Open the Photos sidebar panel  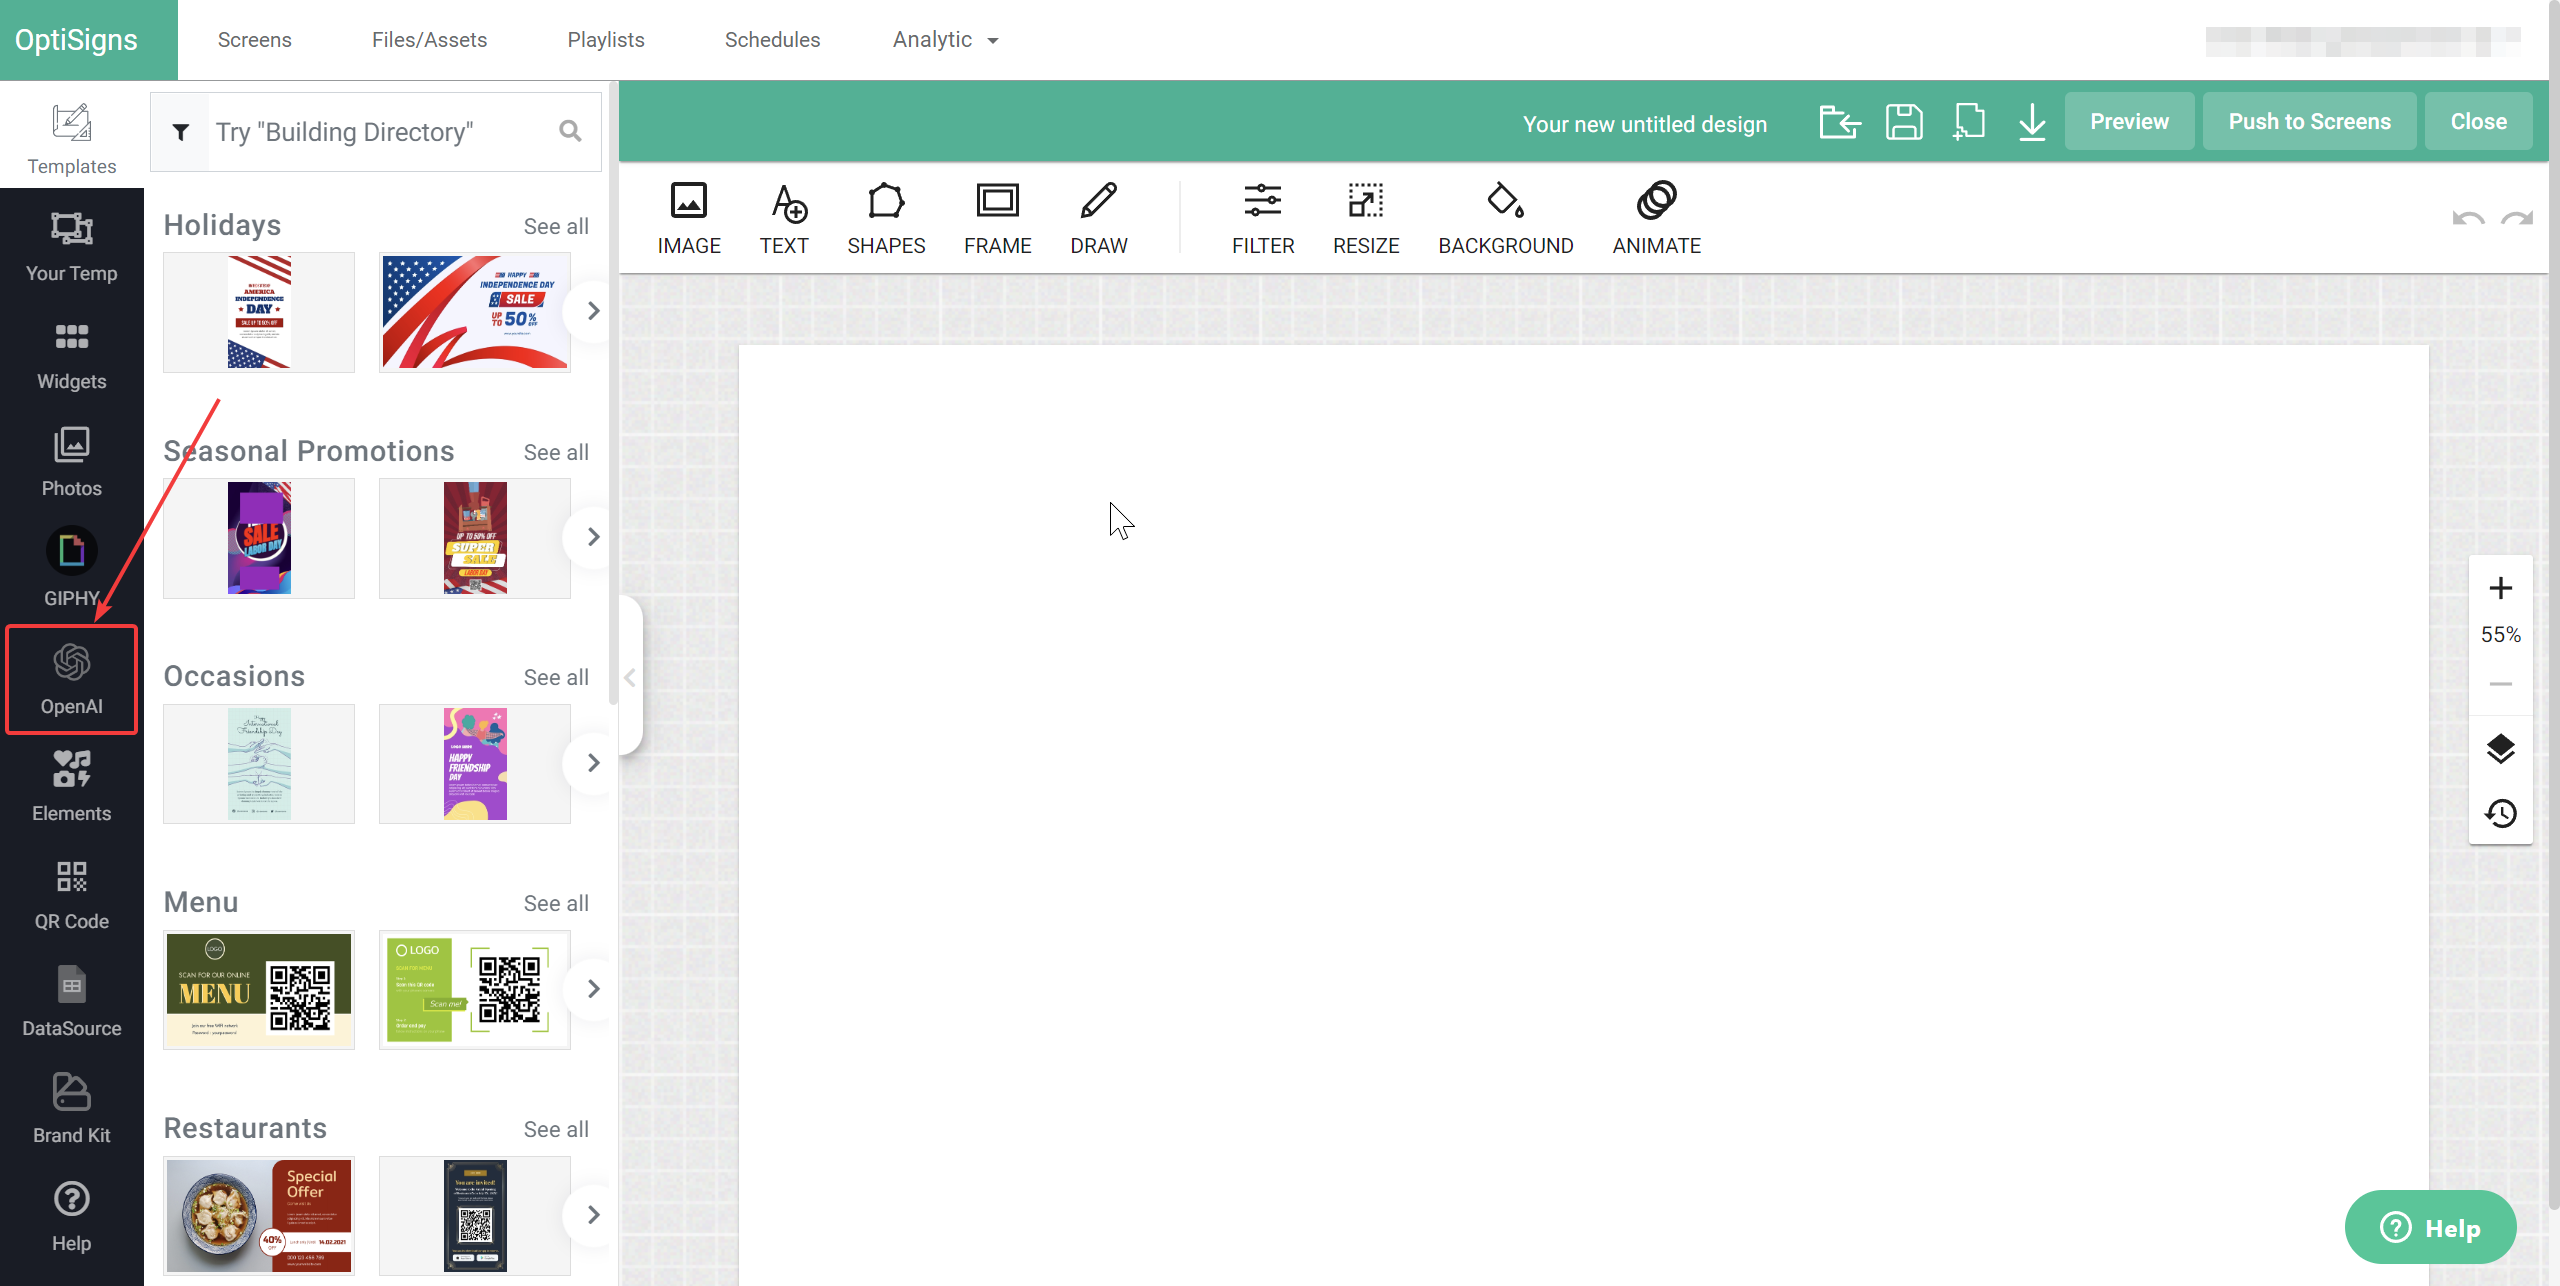pyautogui.click(x=71, y=462)
